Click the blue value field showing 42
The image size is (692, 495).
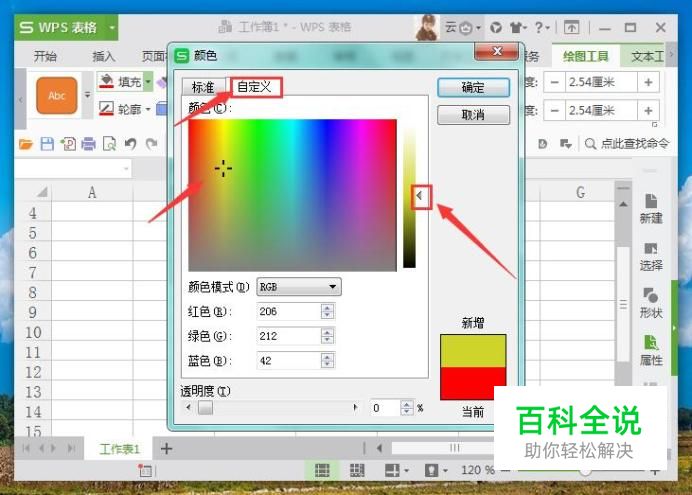pos(288,361)
